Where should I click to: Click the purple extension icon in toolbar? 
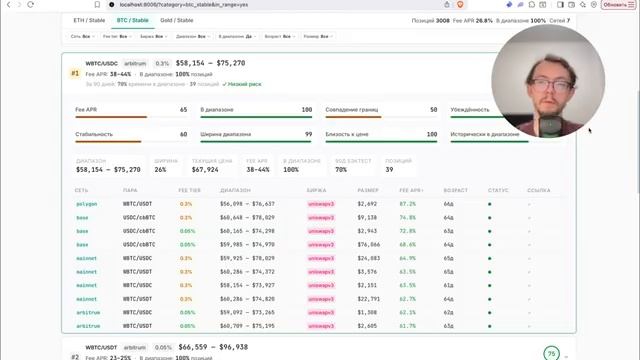pos(520,5)
